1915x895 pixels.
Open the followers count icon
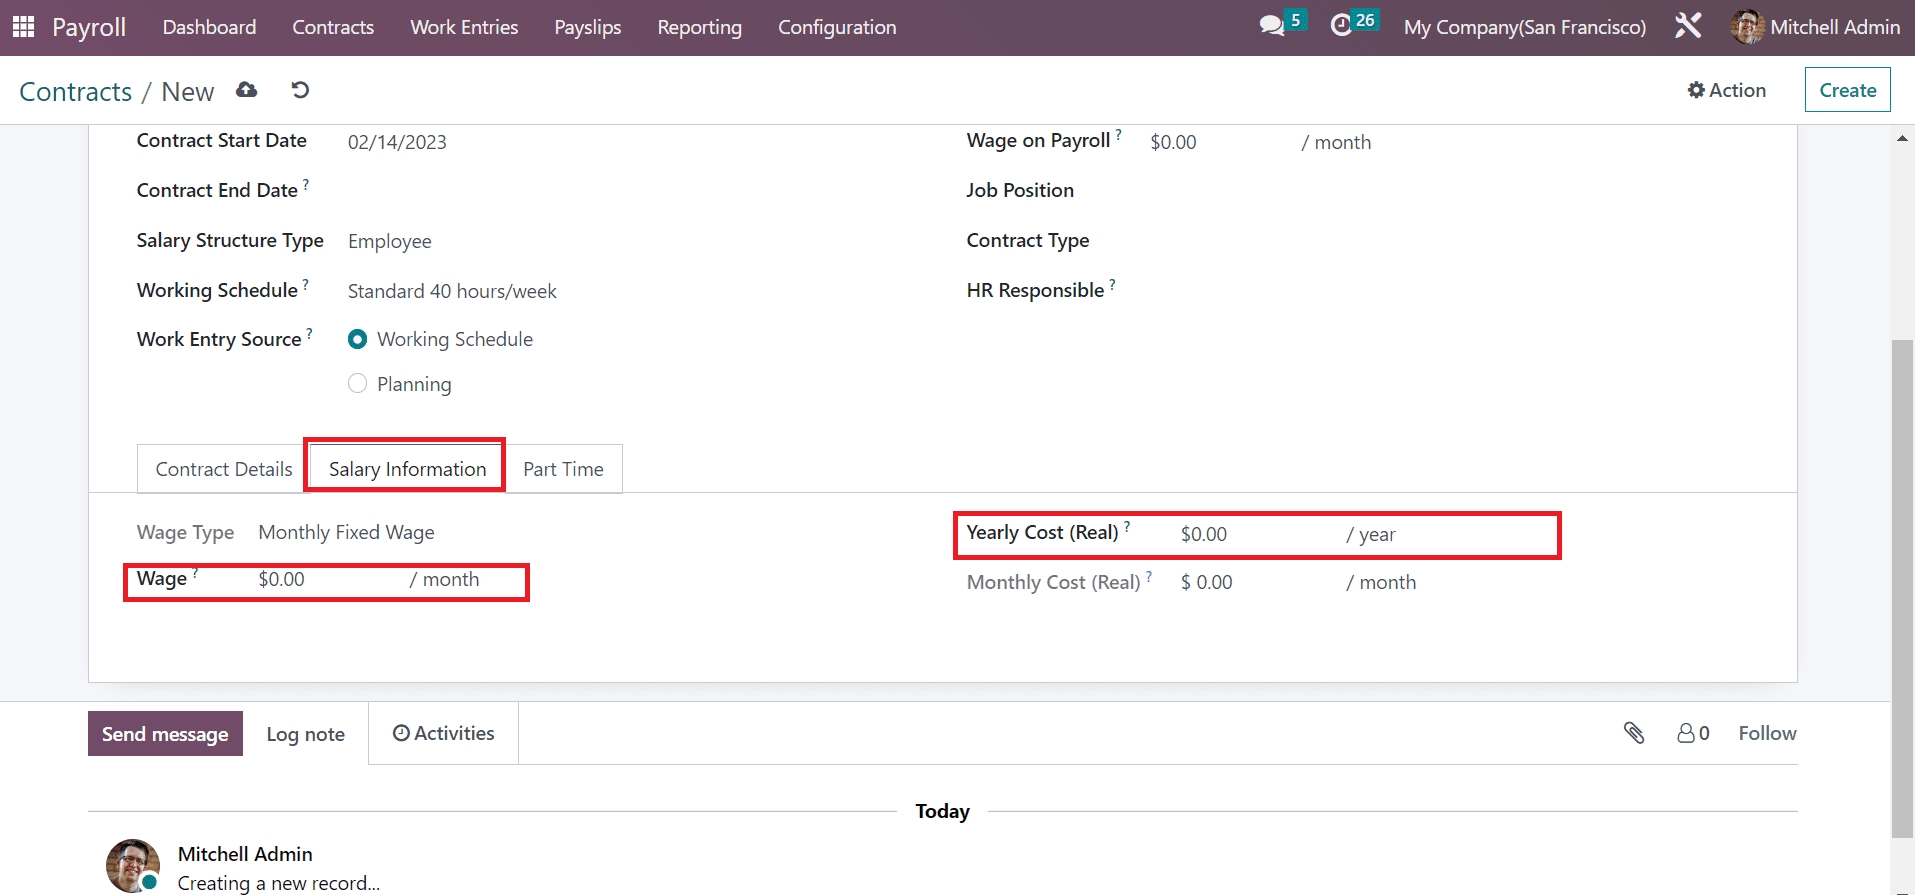(1693, 733)
